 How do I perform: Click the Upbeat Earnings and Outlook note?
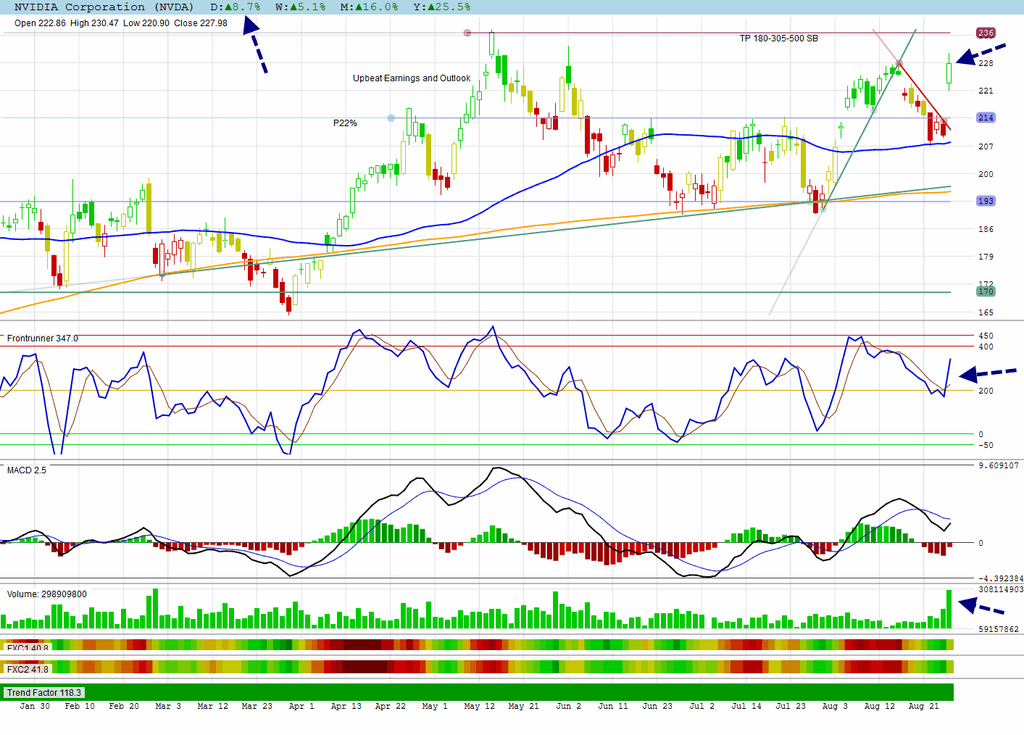411,78
